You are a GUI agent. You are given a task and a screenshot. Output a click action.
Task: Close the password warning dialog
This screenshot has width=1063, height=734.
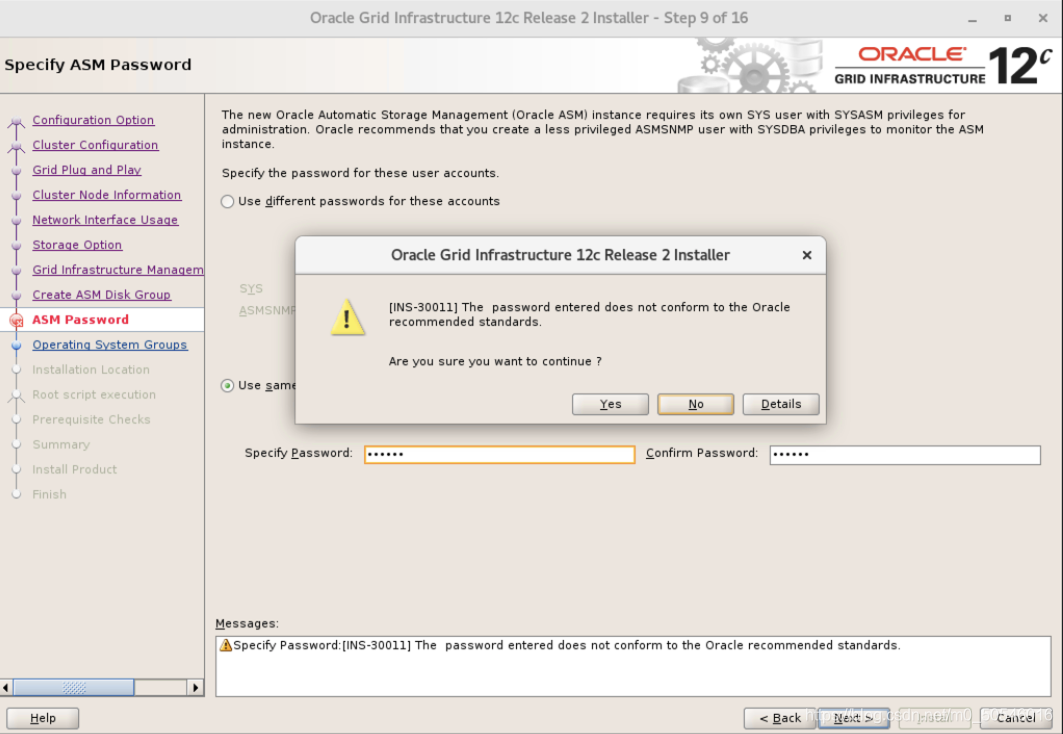807,255
